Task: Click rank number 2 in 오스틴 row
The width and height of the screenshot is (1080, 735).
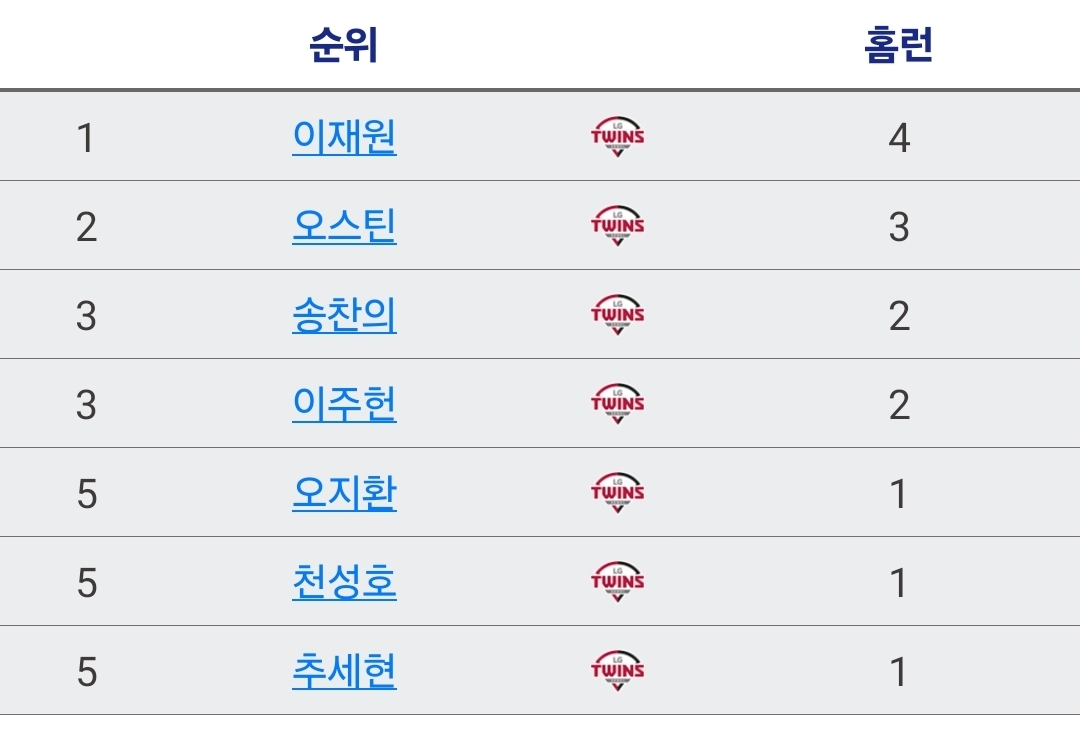Action: click(x=86, y=227)
